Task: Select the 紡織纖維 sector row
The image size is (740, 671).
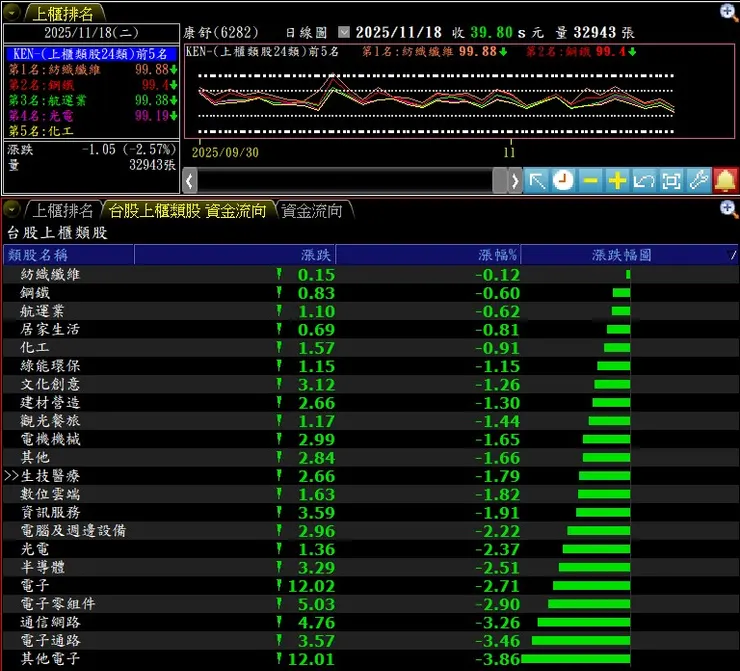Action: pos(370,274)
